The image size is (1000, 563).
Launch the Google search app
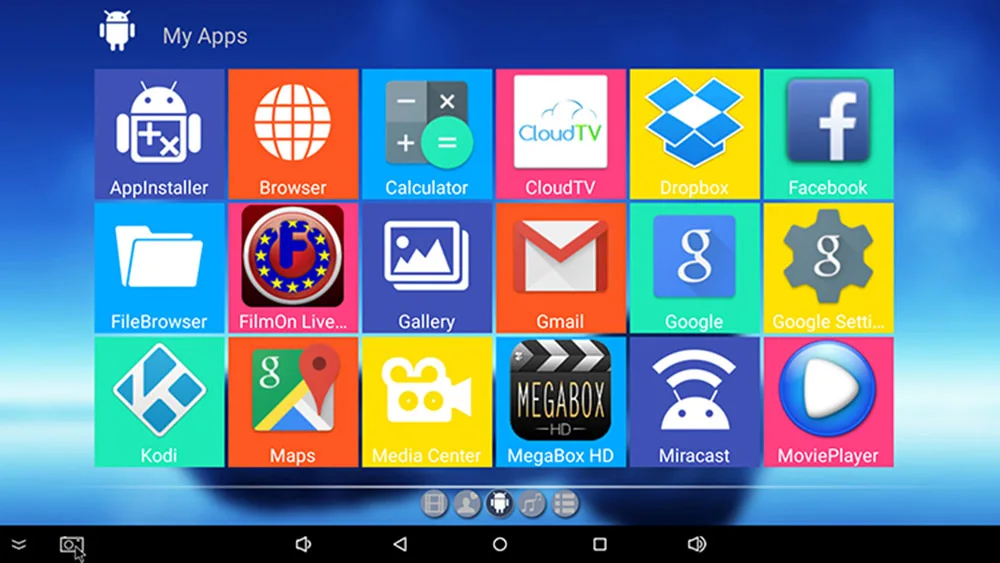click(695, 268)
